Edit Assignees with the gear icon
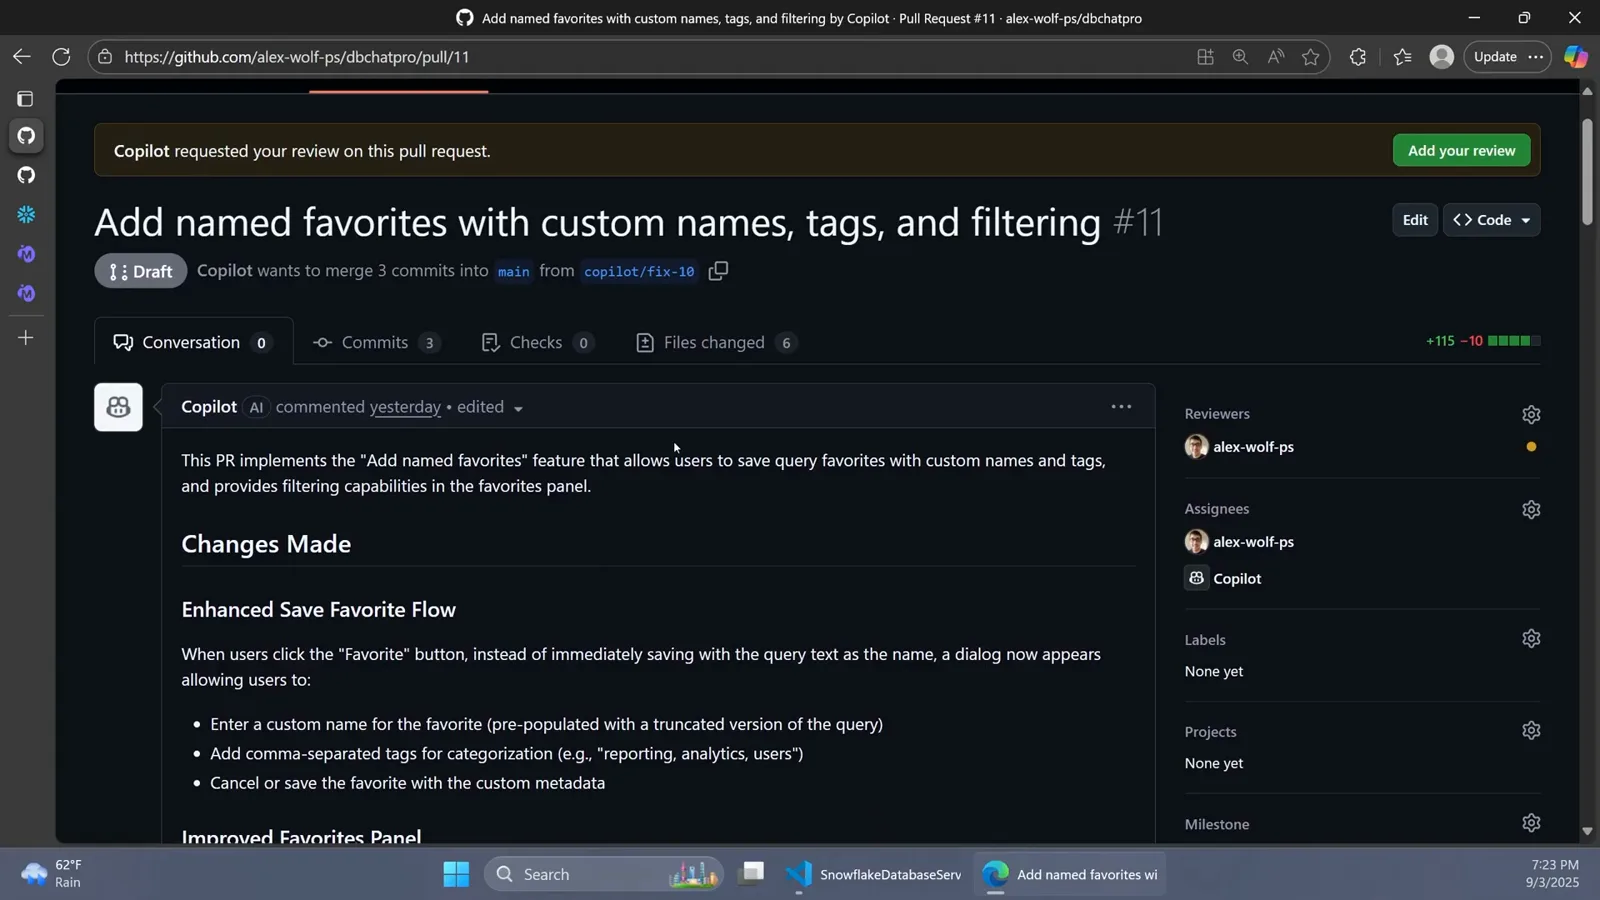 tap(1531, 509)
